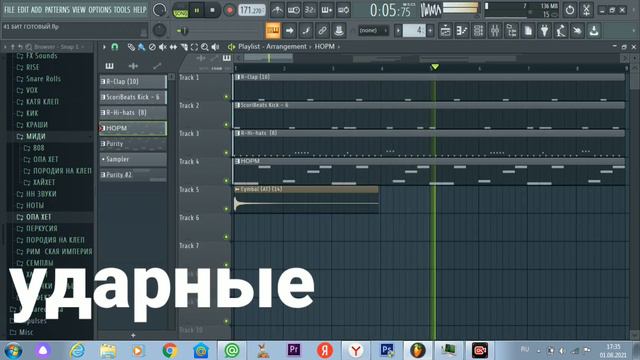Image resolution: width=640 pixels, height=360 pixels.
Task: Select the playlist Zoom magnifier tool
Action: tap(205, 47)
